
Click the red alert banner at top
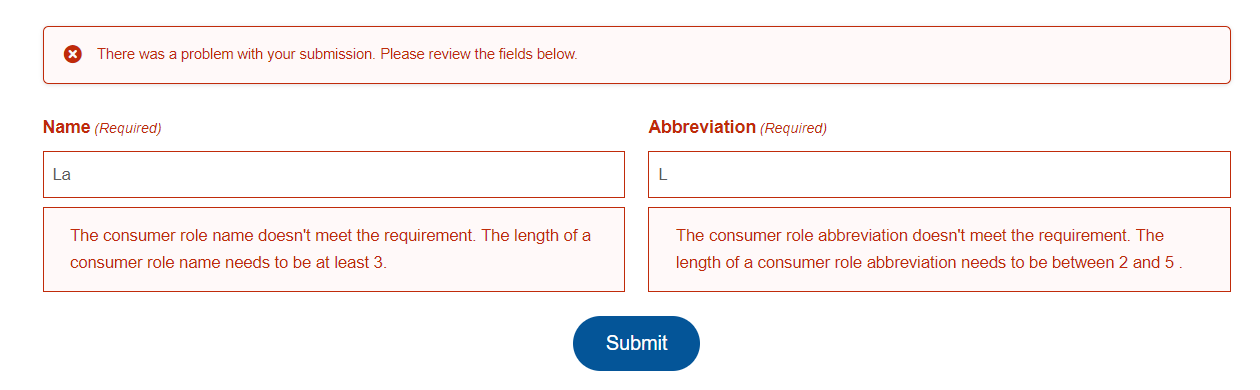click(x=636, y=54)
